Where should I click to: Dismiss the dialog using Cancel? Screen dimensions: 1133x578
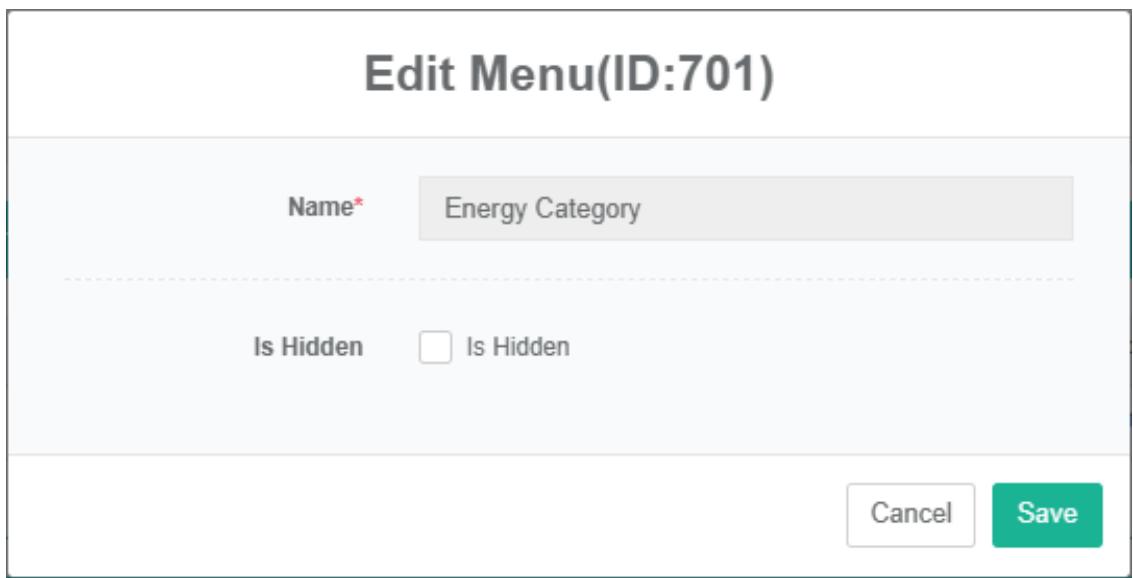pos(910,515)
